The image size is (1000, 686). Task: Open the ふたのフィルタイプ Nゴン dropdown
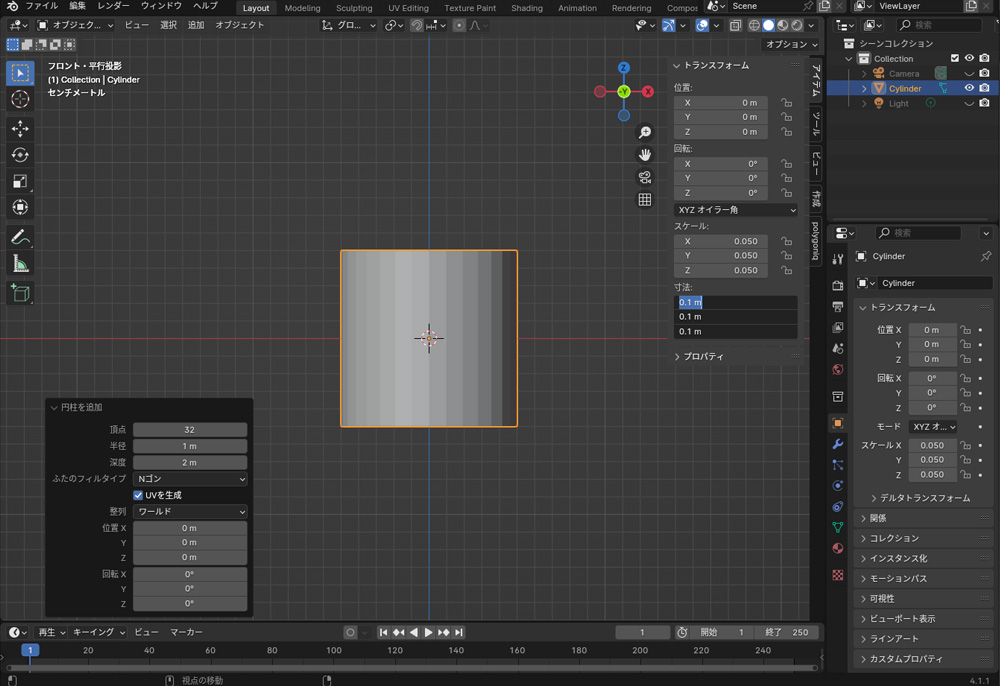click(190, 479)
